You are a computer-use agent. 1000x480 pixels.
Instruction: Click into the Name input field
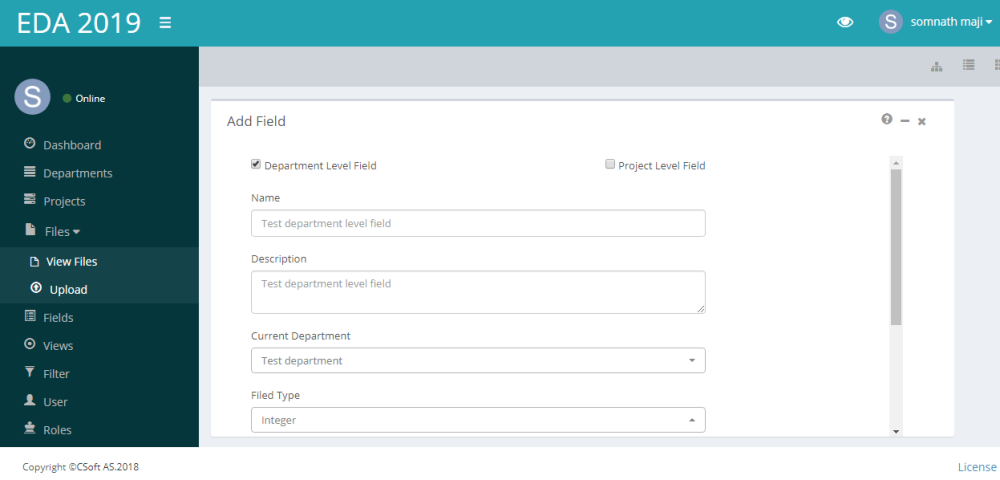478,223
